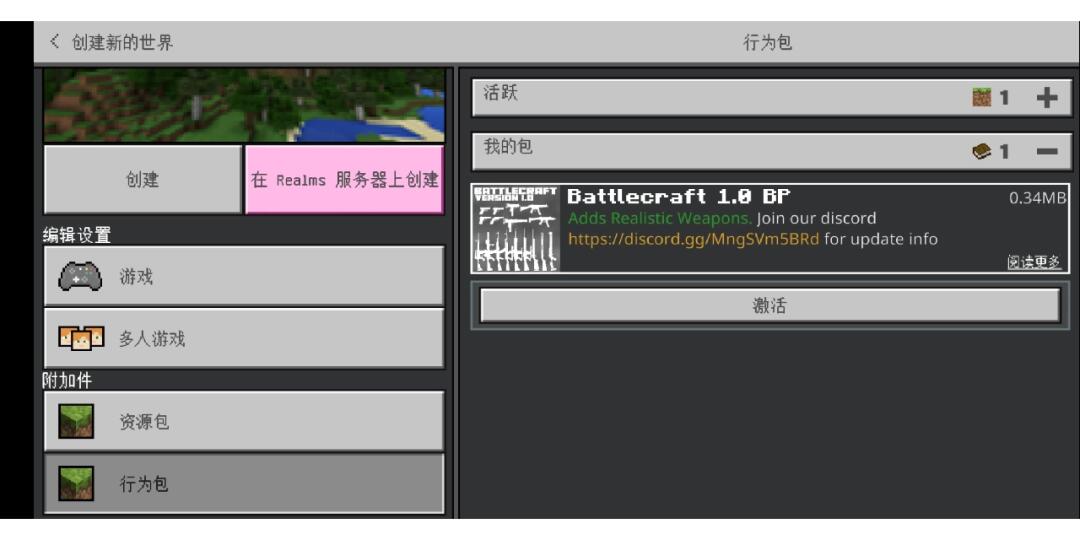This screenshot has width=1080, height=540.
Task: Click the back arrow beside 创建新的世界
Action: pyautogui.click(x=55, y=43)
